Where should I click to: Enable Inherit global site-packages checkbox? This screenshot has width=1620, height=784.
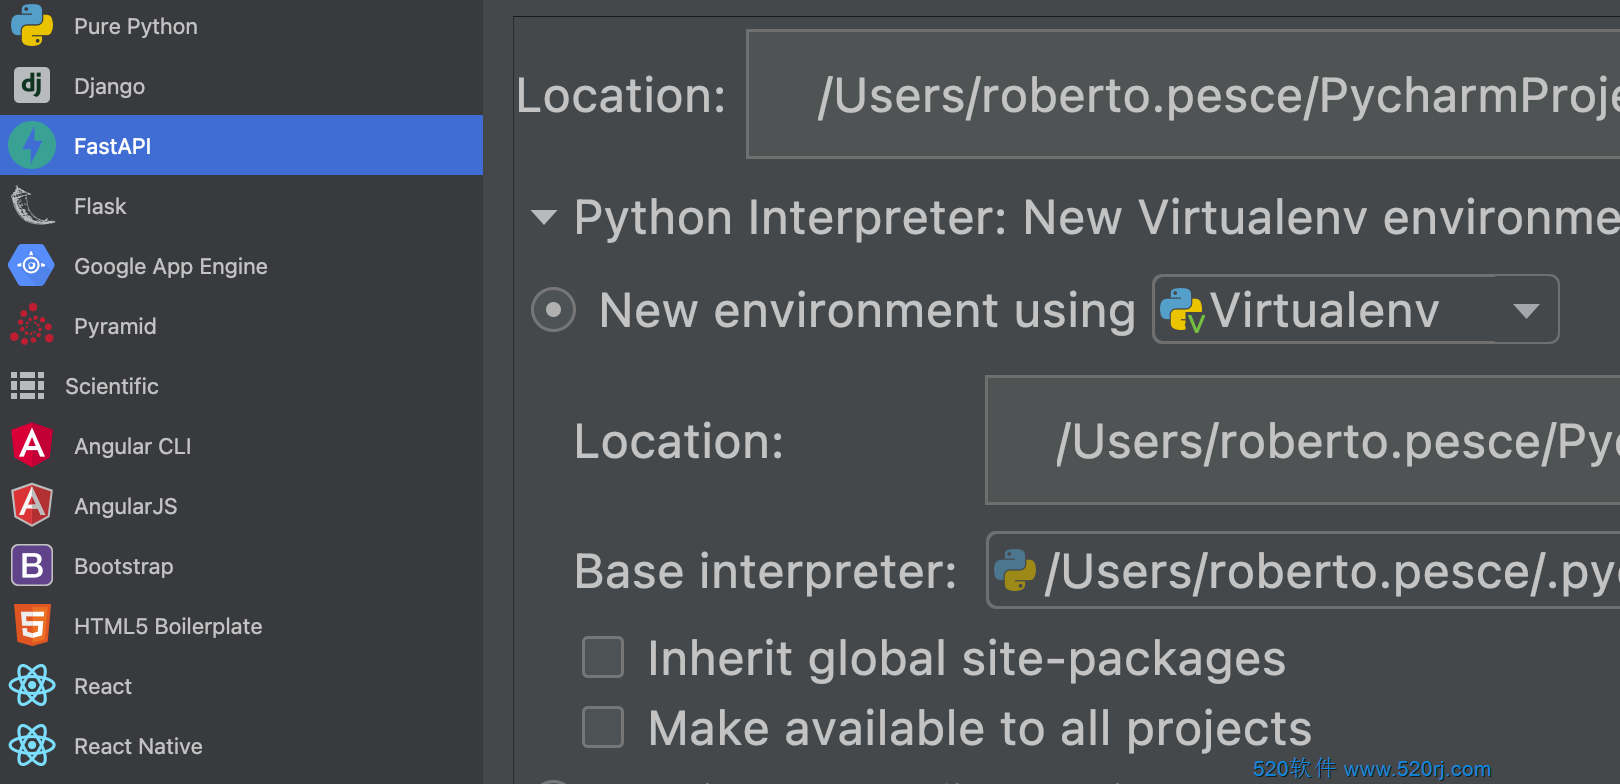(x=603, y=658)
